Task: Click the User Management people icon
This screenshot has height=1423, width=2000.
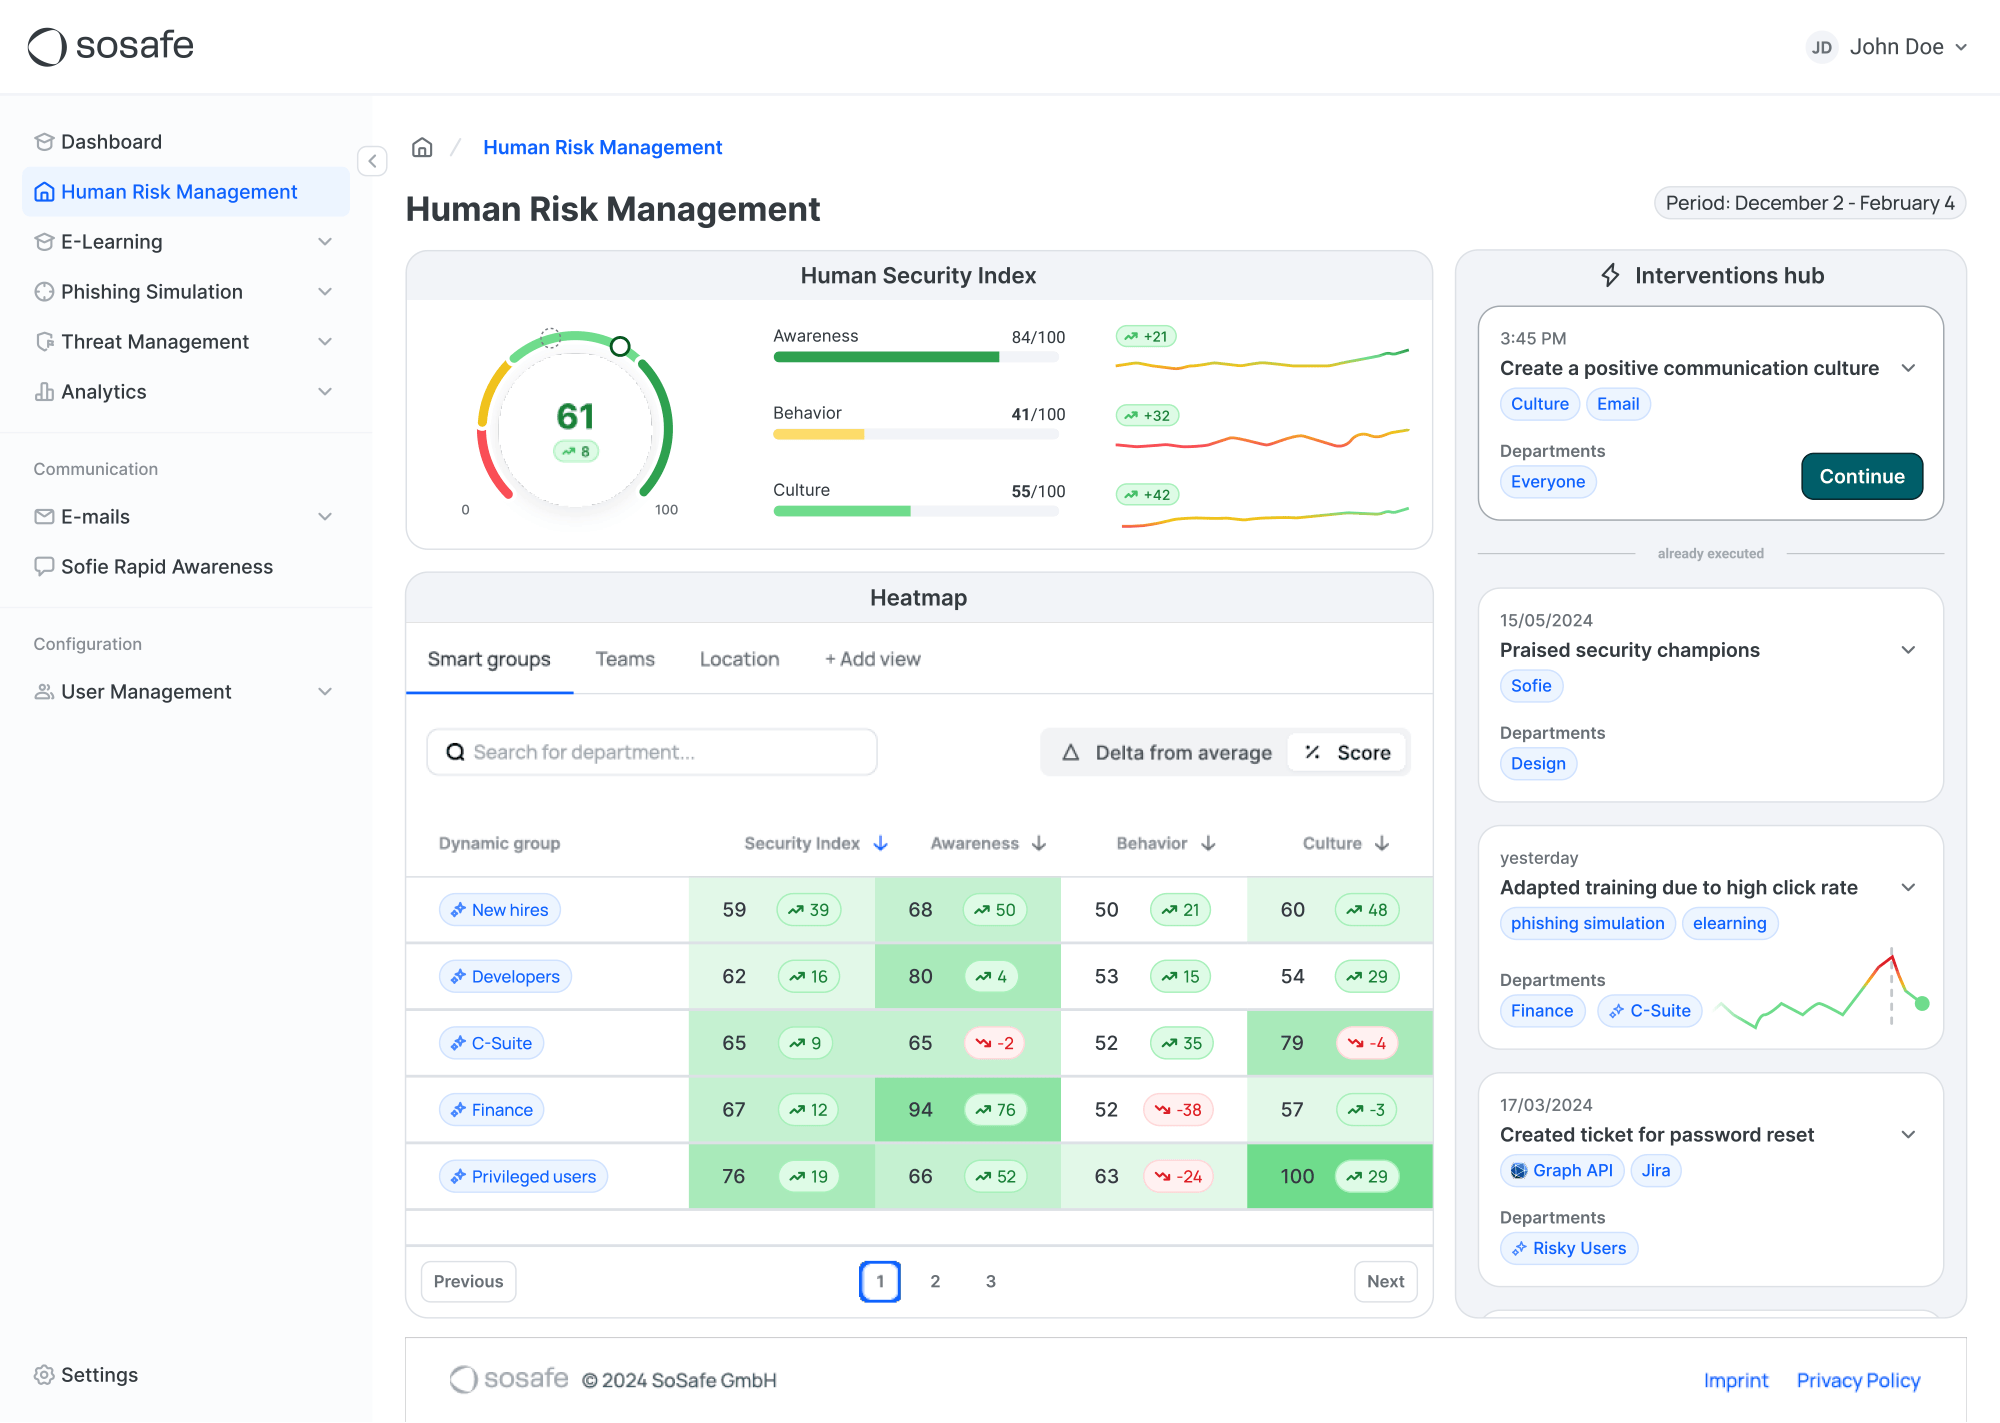Action: (x=44, y=692)
